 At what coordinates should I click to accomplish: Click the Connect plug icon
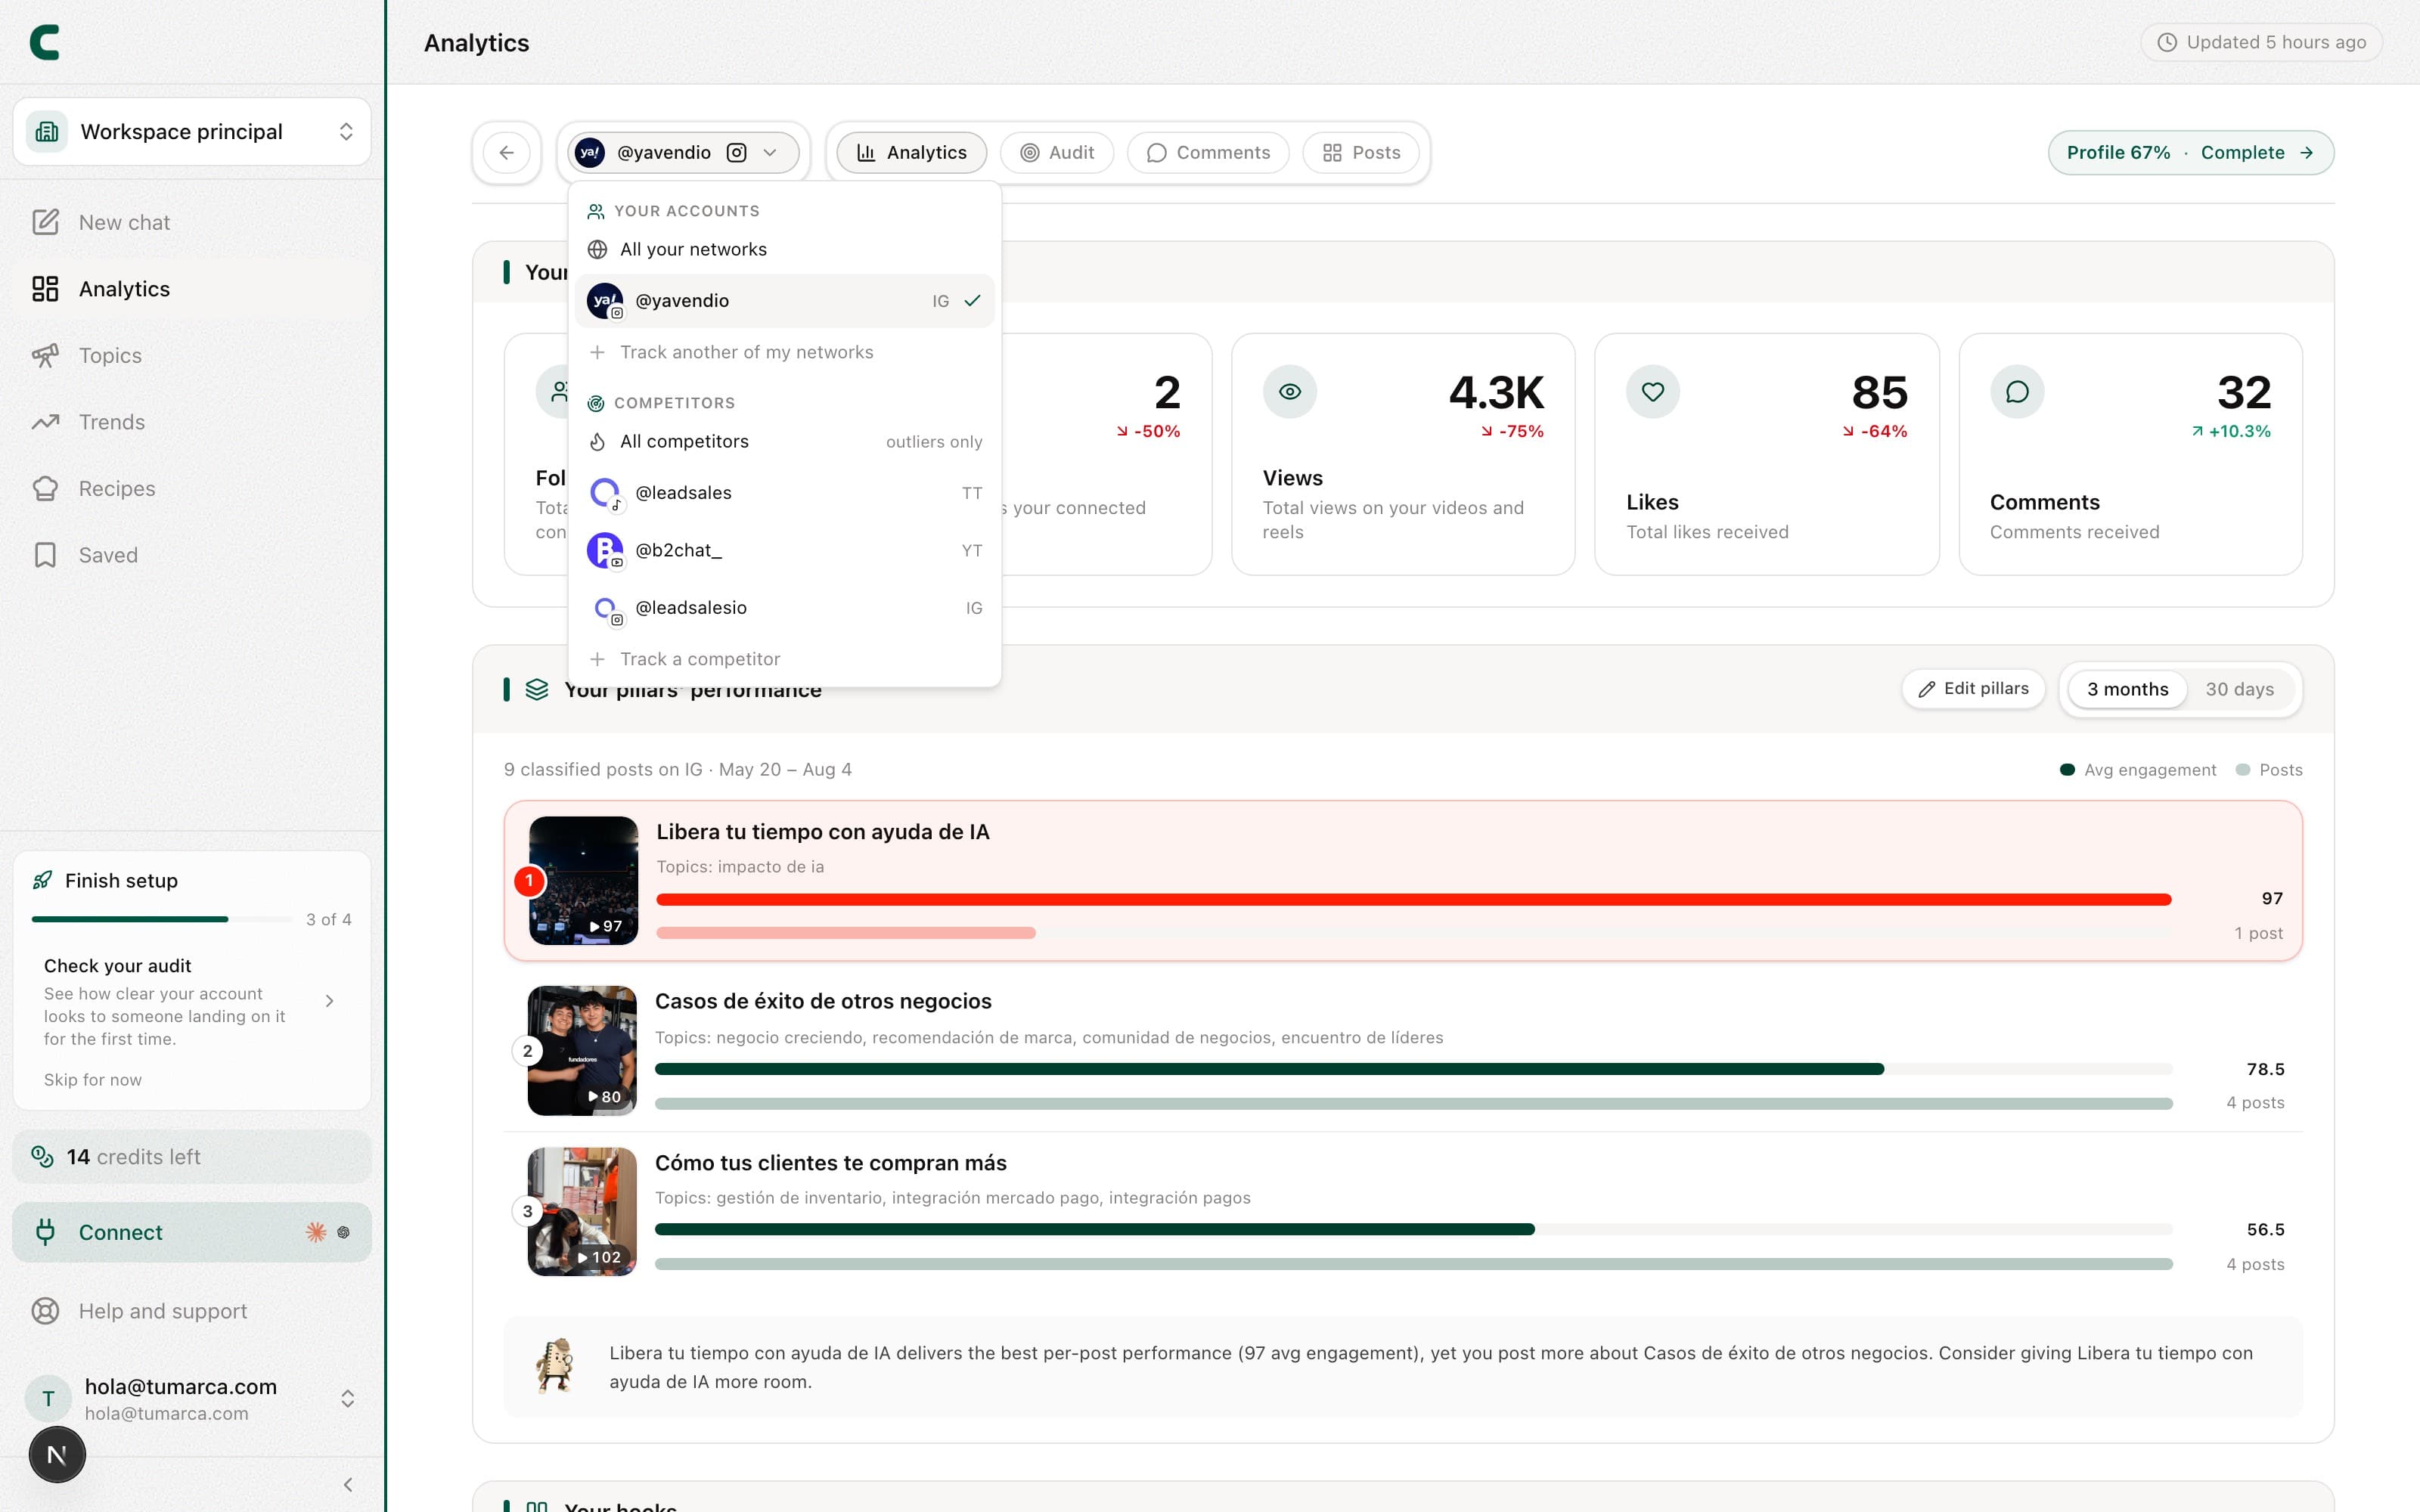tap(45, 1232)
